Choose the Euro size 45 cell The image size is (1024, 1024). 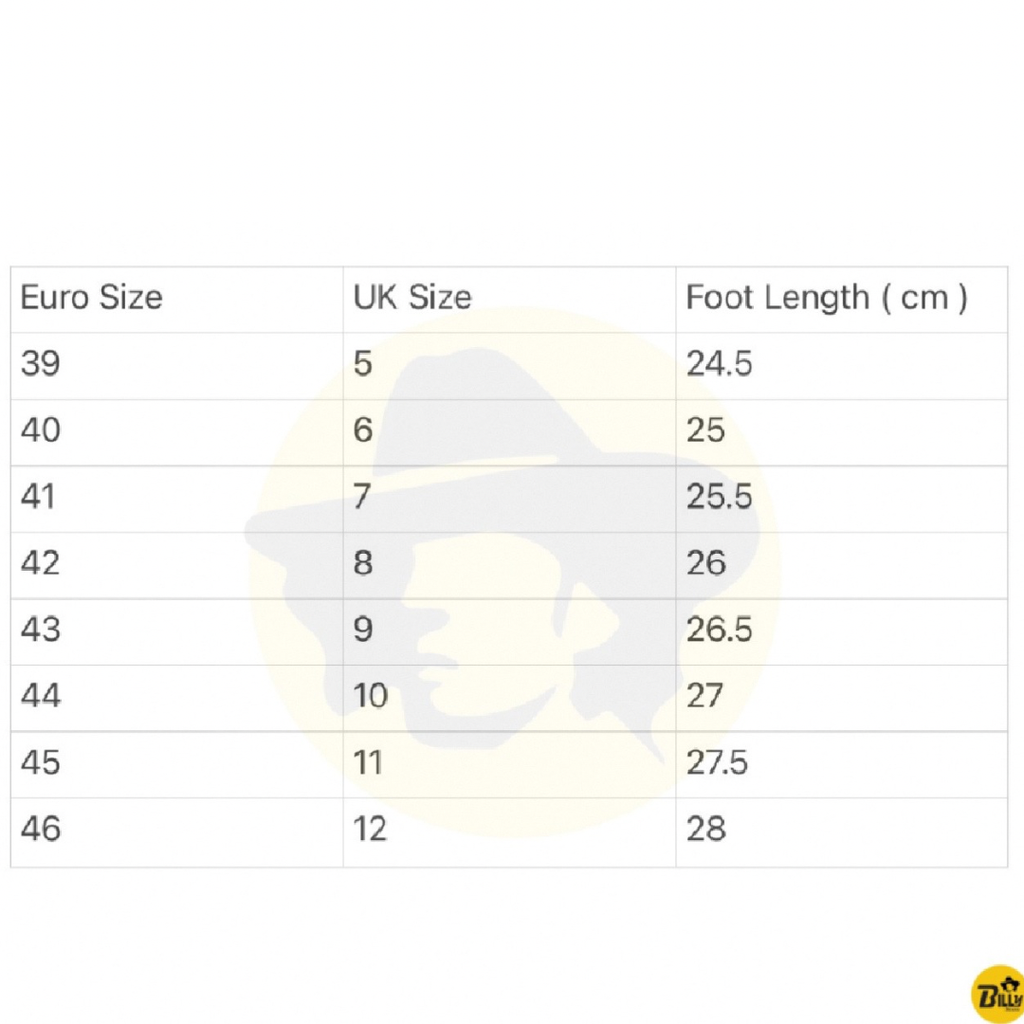41,763
